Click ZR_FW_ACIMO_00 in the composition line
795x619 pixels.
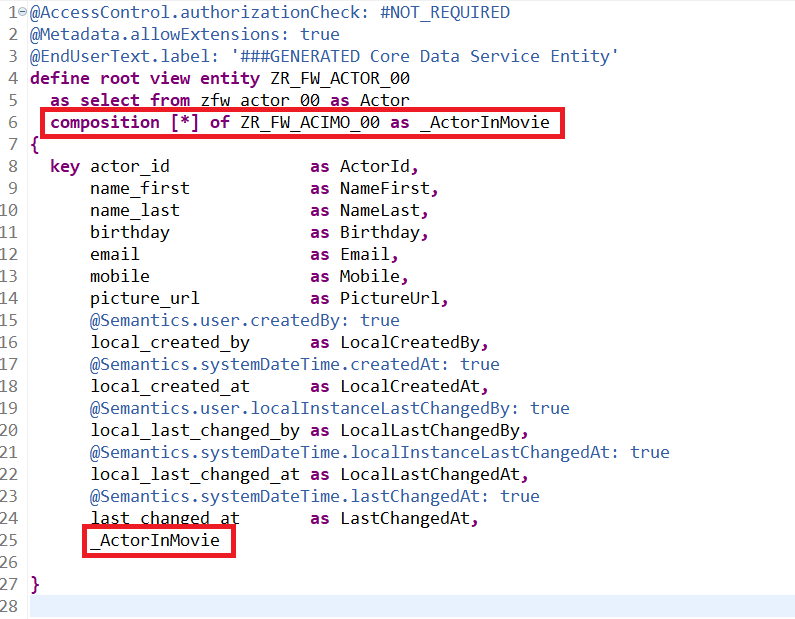310,122
